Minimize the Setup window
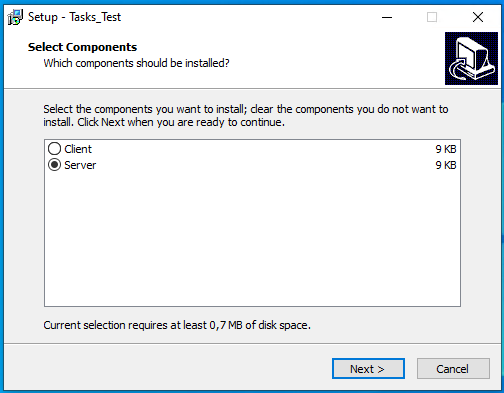Screen dimensions: 504x393 [x=387, y=17]
